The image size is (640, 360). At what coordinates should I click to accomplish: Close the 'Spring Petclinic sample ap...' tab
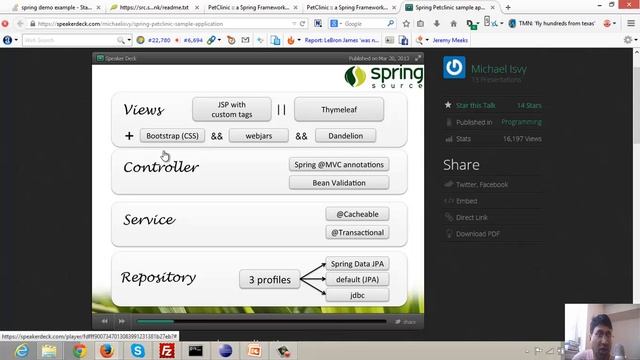[x=493, y=7]
